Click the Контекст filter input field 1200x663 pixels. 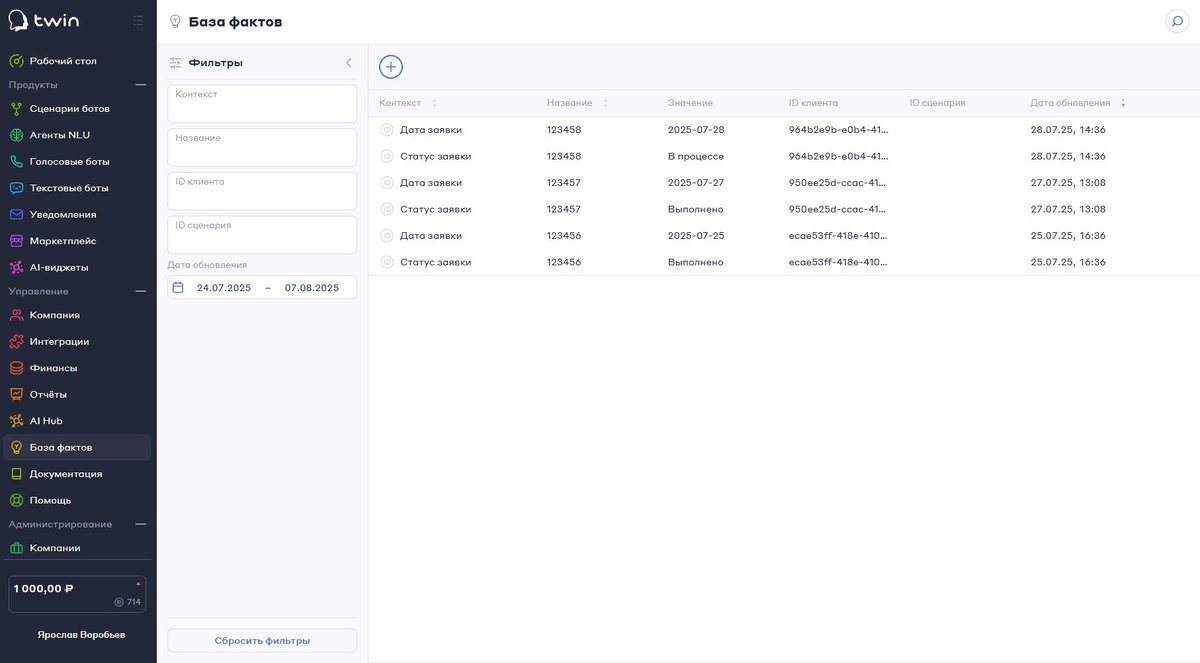click(262, 104)
